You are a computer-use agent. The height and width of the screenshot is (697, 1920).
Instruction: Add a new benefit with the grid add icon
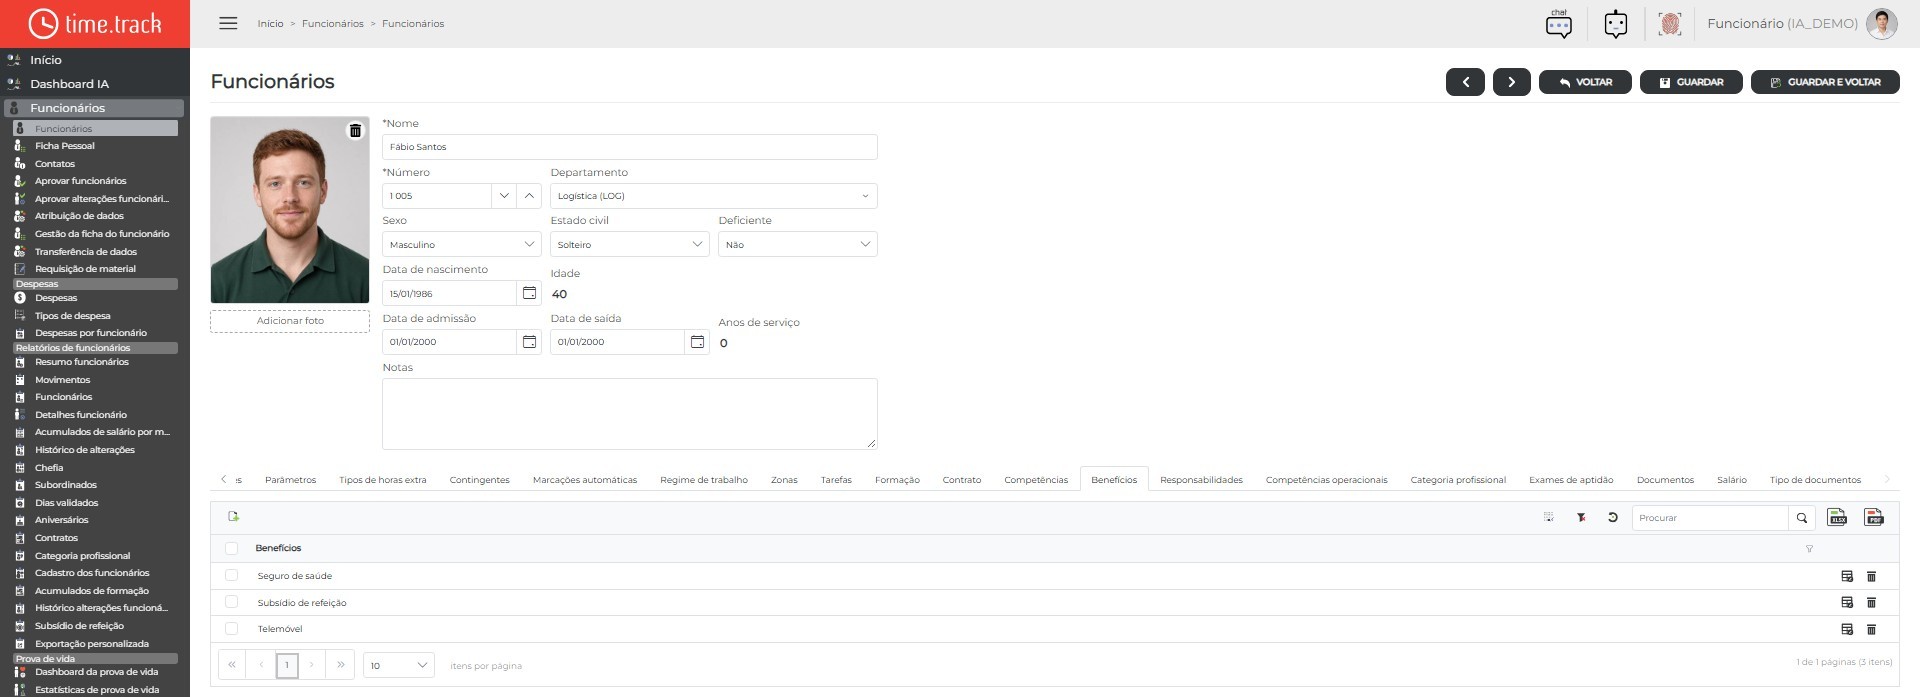[x=234, y=516]
